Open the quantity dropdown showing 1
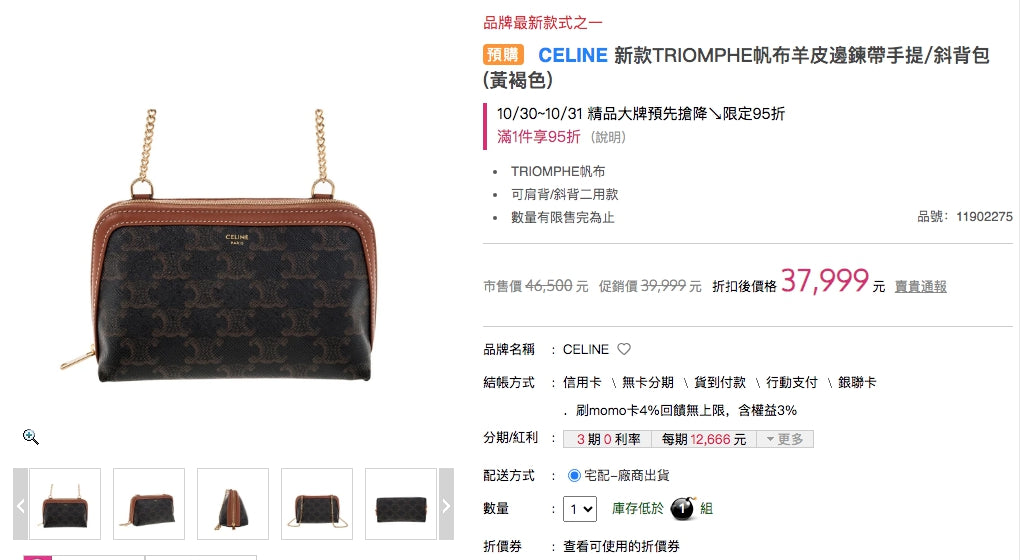Image resolution: width=1020 pixels, height=560 pixels. click(x=580, y=509)
